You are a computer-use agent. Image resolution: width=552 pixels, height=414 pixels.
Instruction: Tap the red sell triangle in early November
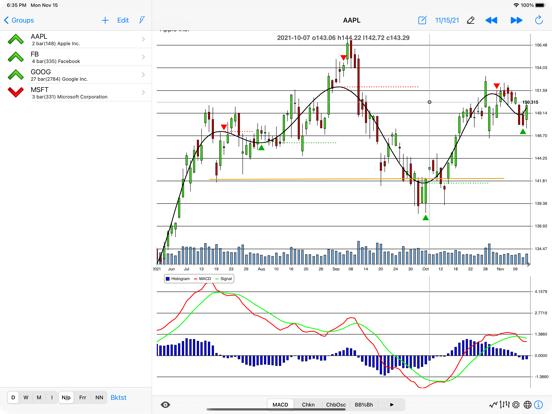tap(496, 86)
